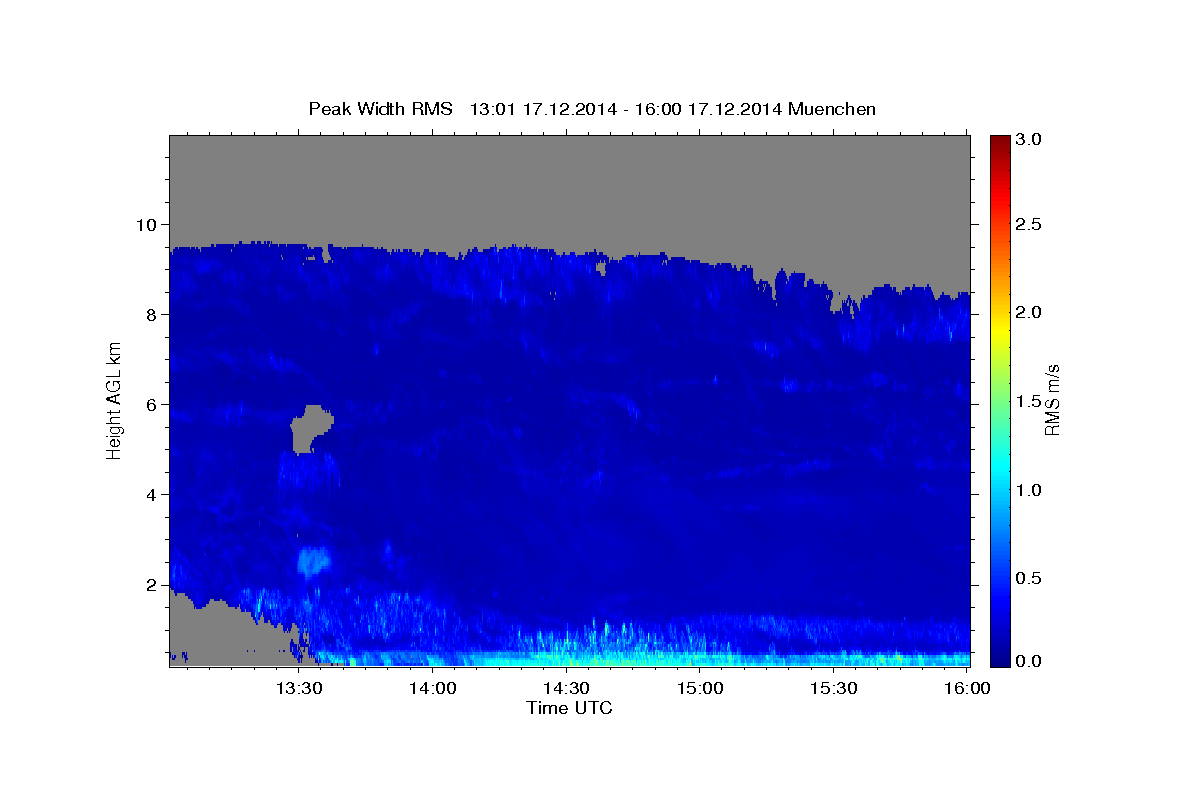The width and height of the screenshot is (1200, 800).
Task: Click the dark red top of the colorbar
Action: click(1000, 141)
